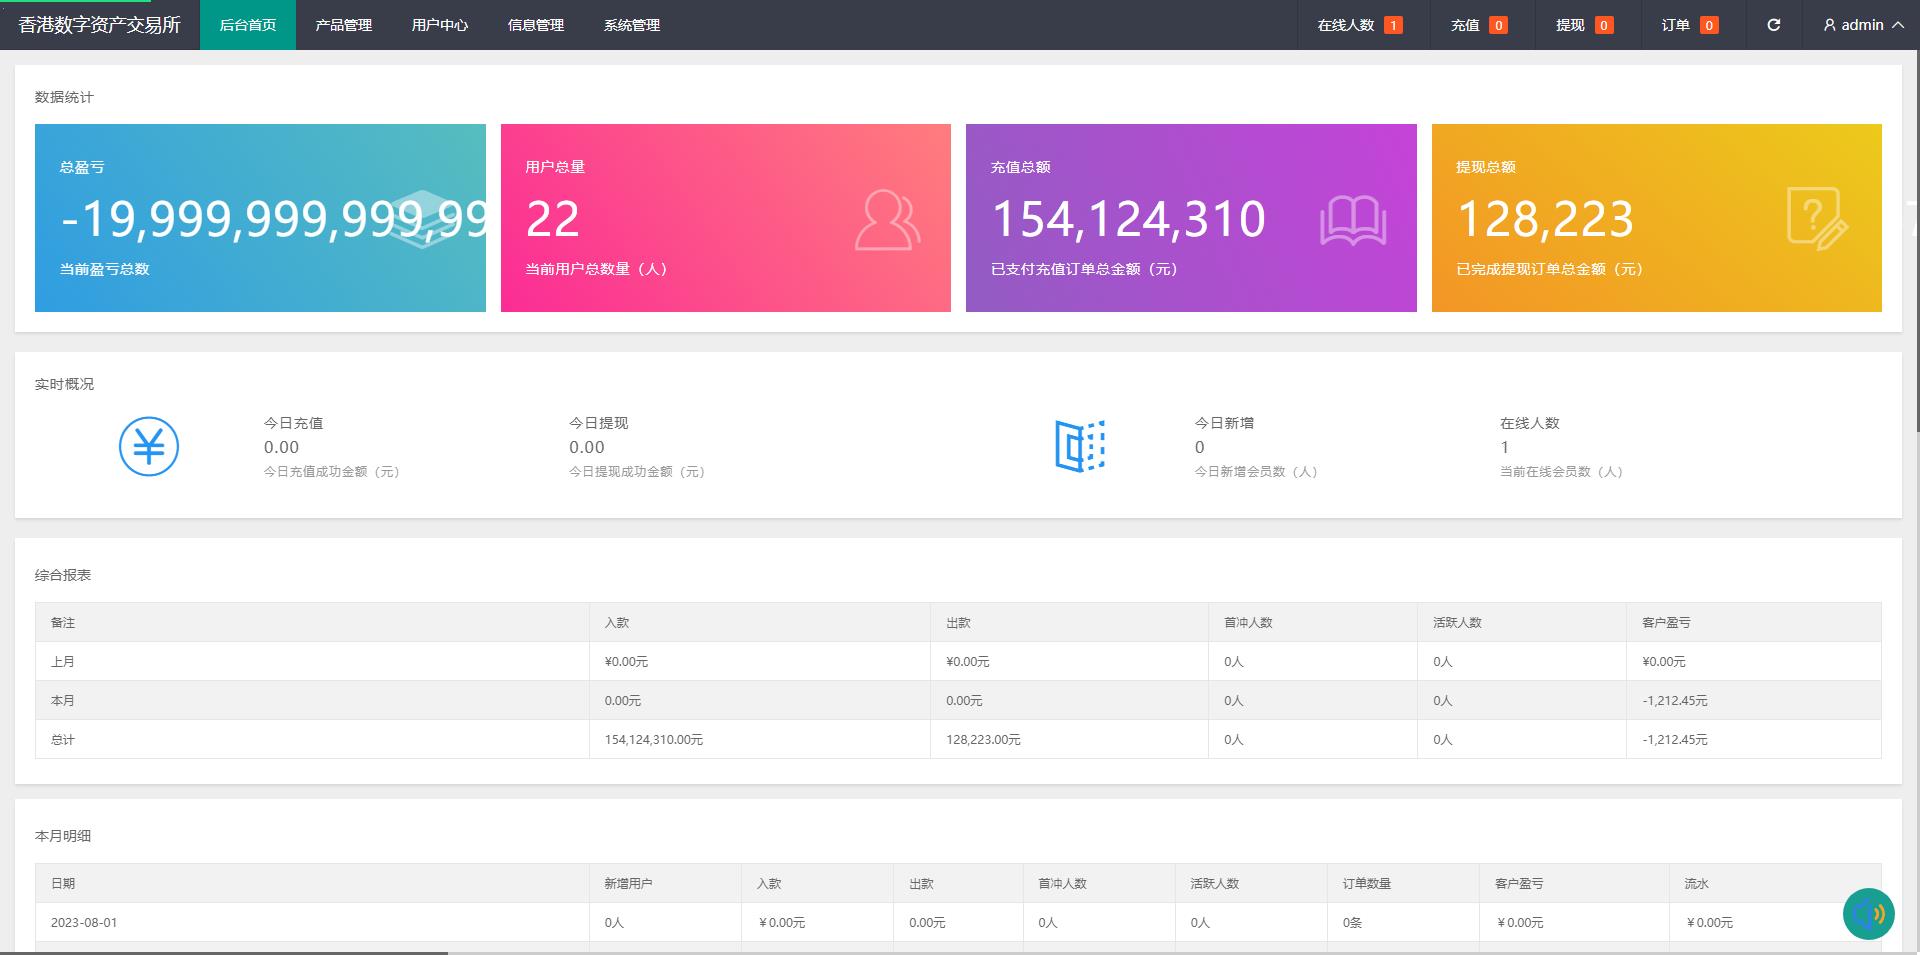Click the users silhouette icon on pink card
The image size is (1920, 955).
click(886, 220)
